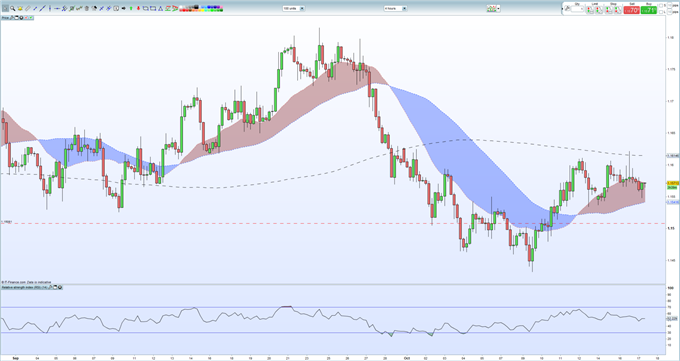Select the magnifying glass zoom tool

coord(13,9)
